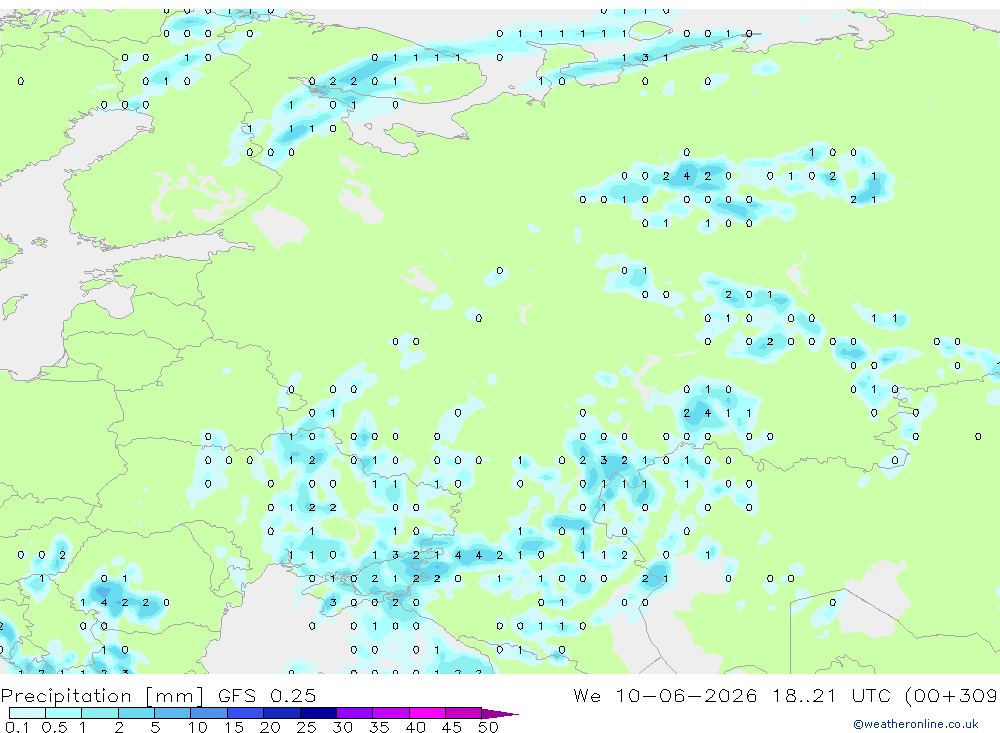Click the '10' legend scale label
1000x733 pixels.
(x=197, y=727)
